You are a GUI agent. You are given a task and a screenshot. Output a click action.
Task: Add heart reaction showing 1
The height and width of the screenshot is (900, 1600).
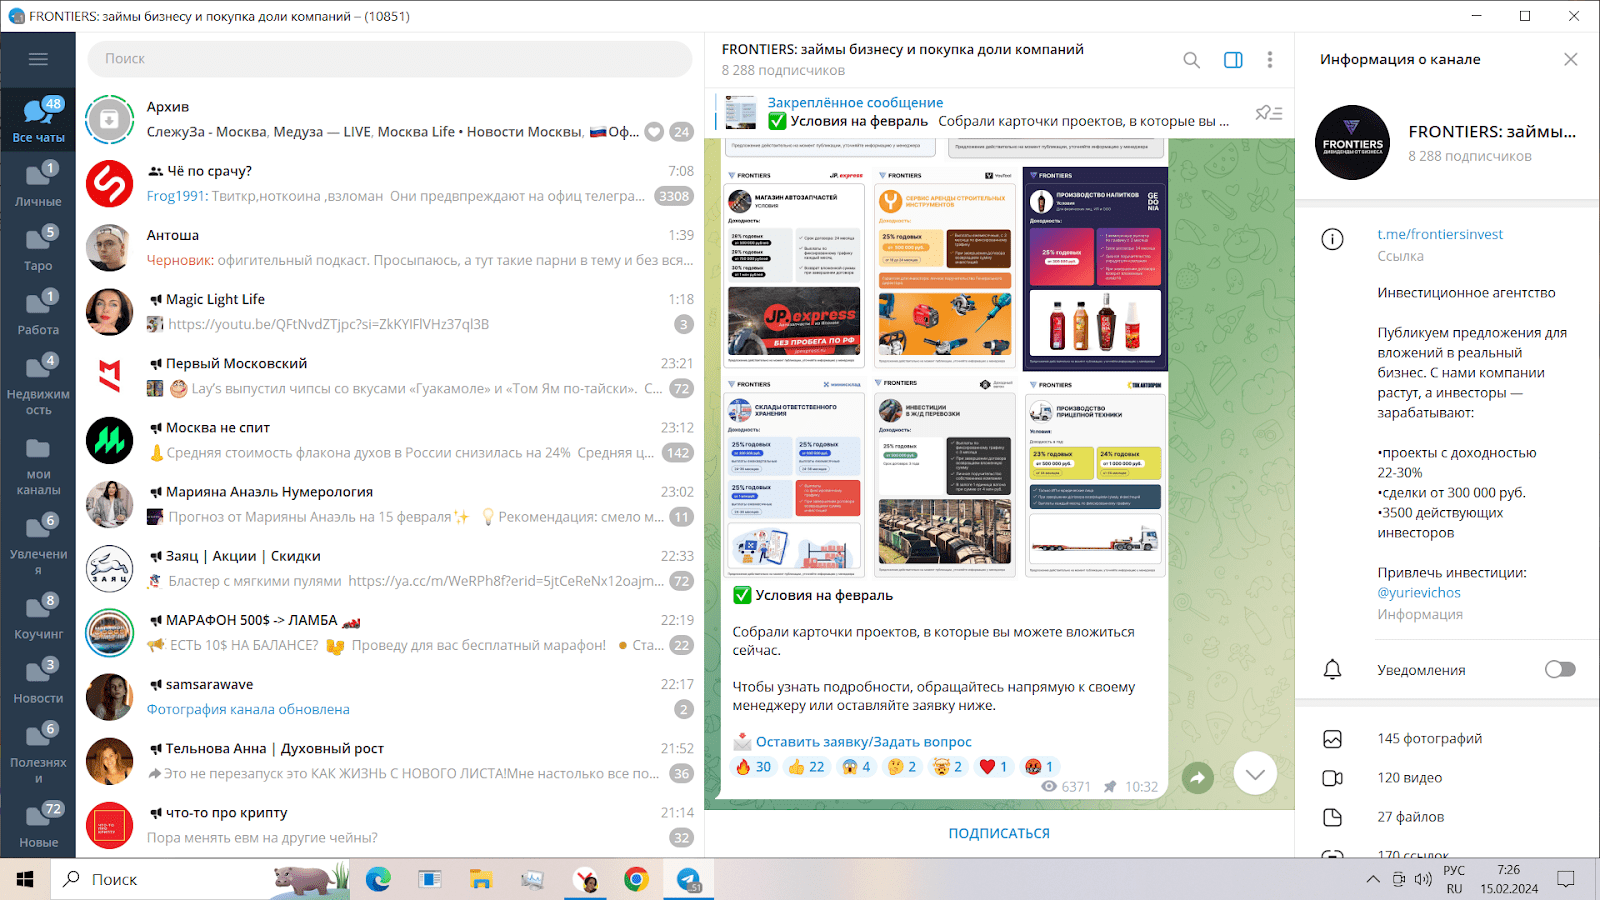click(993, 767)
